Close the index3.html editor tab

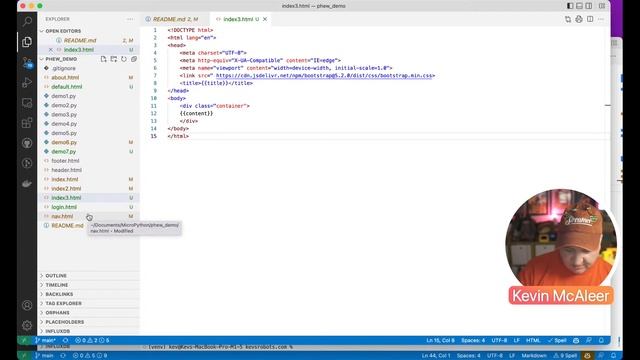tap(265, 19)
